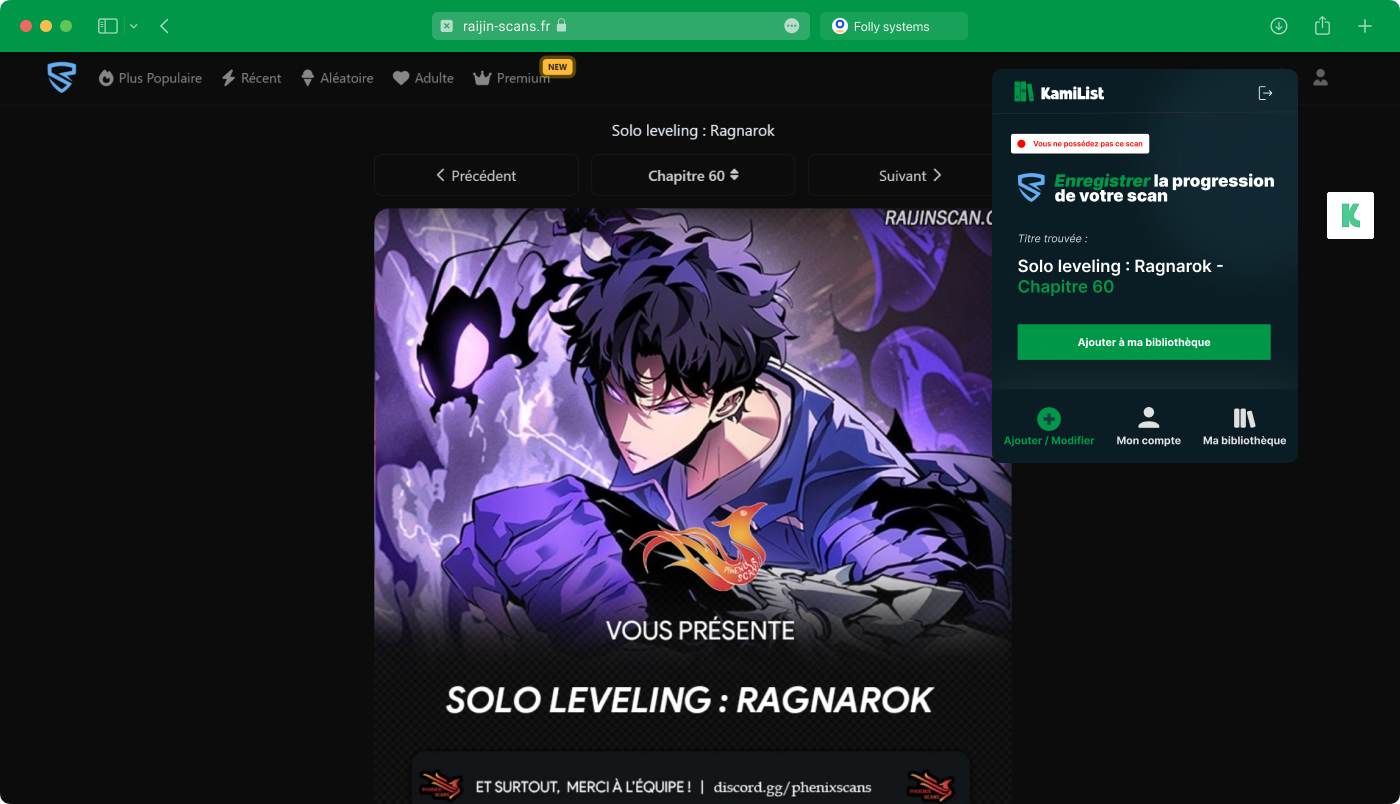Expand the sidebar dropdown chevron
The image size is (1400, 804).
point(134,26)
